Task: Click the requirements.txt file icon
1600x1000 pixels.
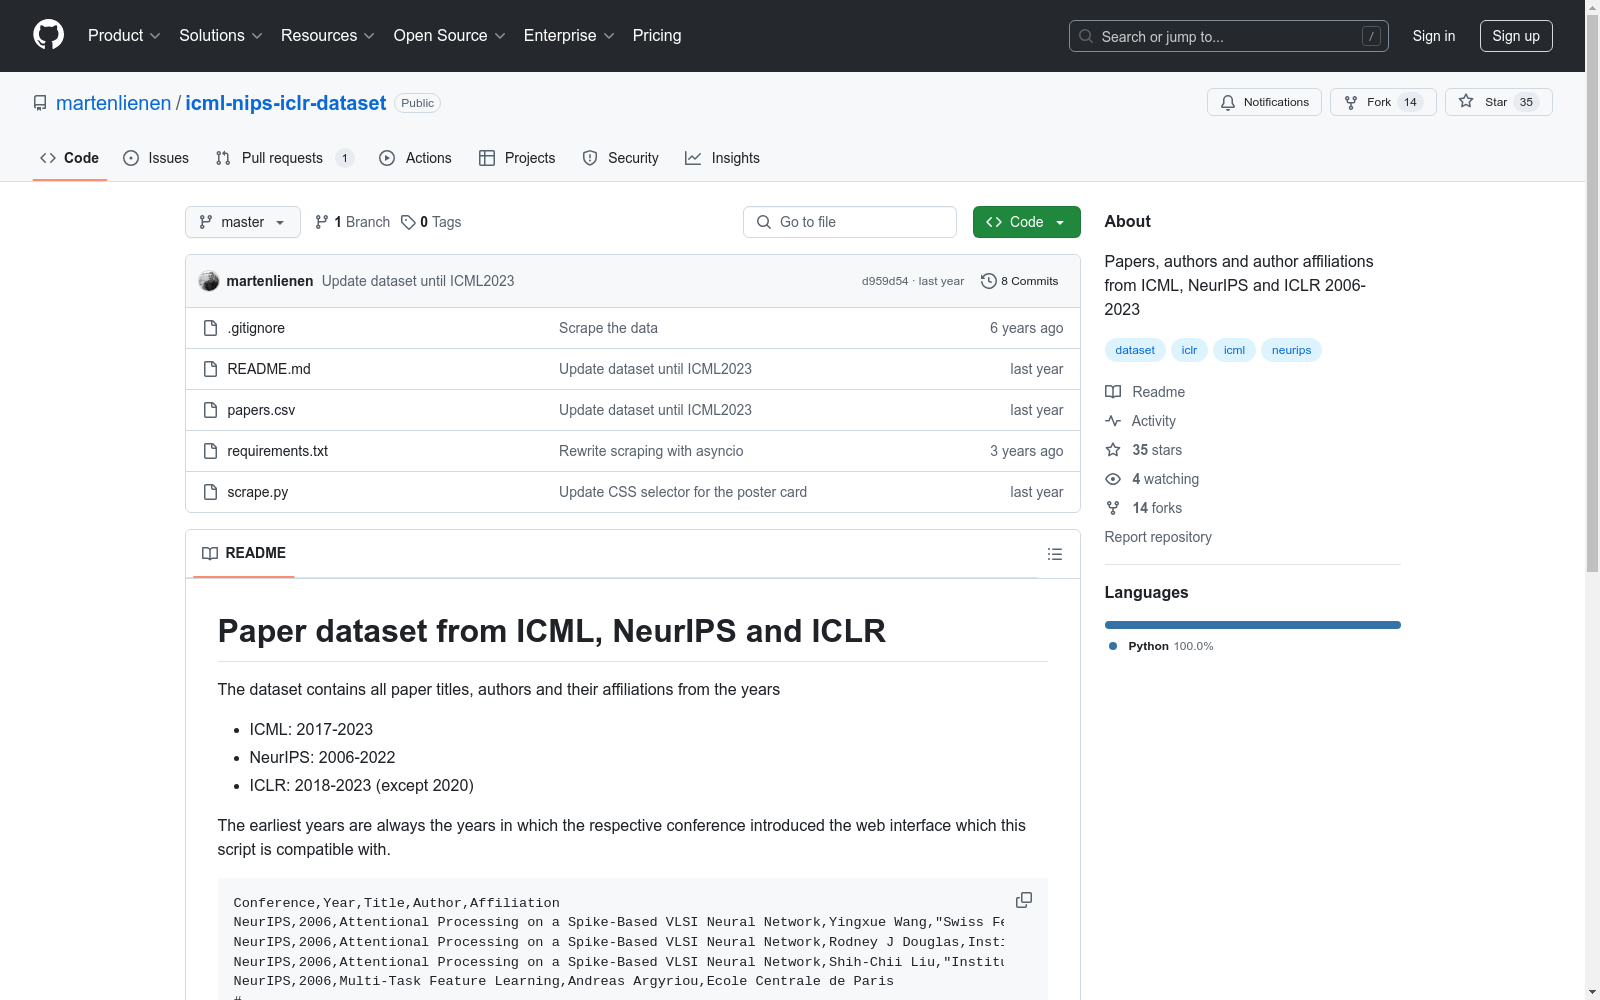Action: (x=210, y=451)
